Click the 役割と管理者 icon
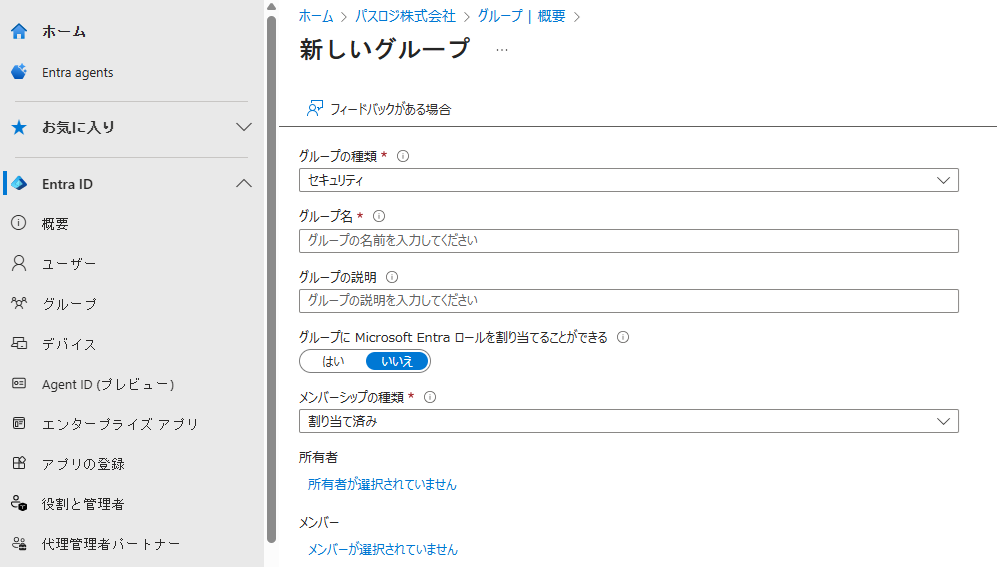This screenshot has height=567, width=997. 19,503
